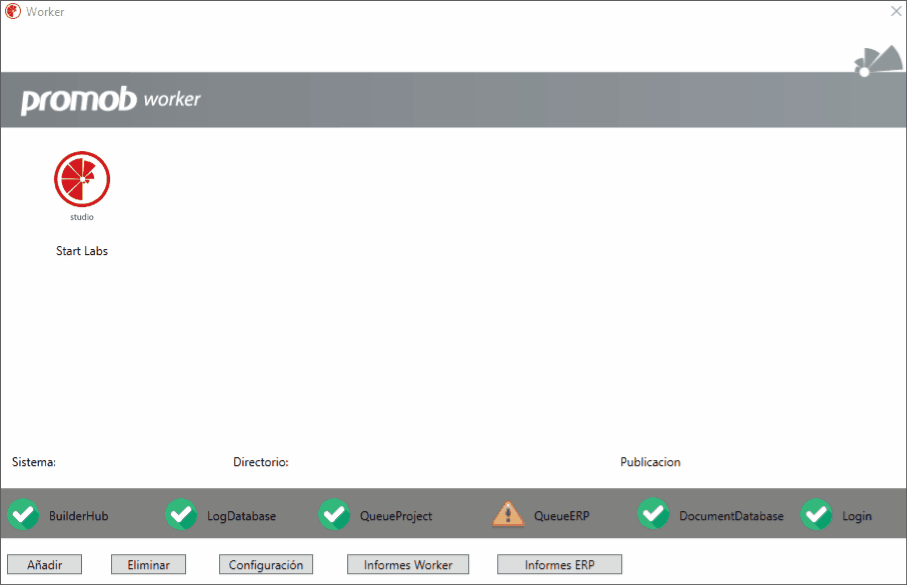Click the Login green check status icon
Screen dimensions: 907x585
[817, 514]
